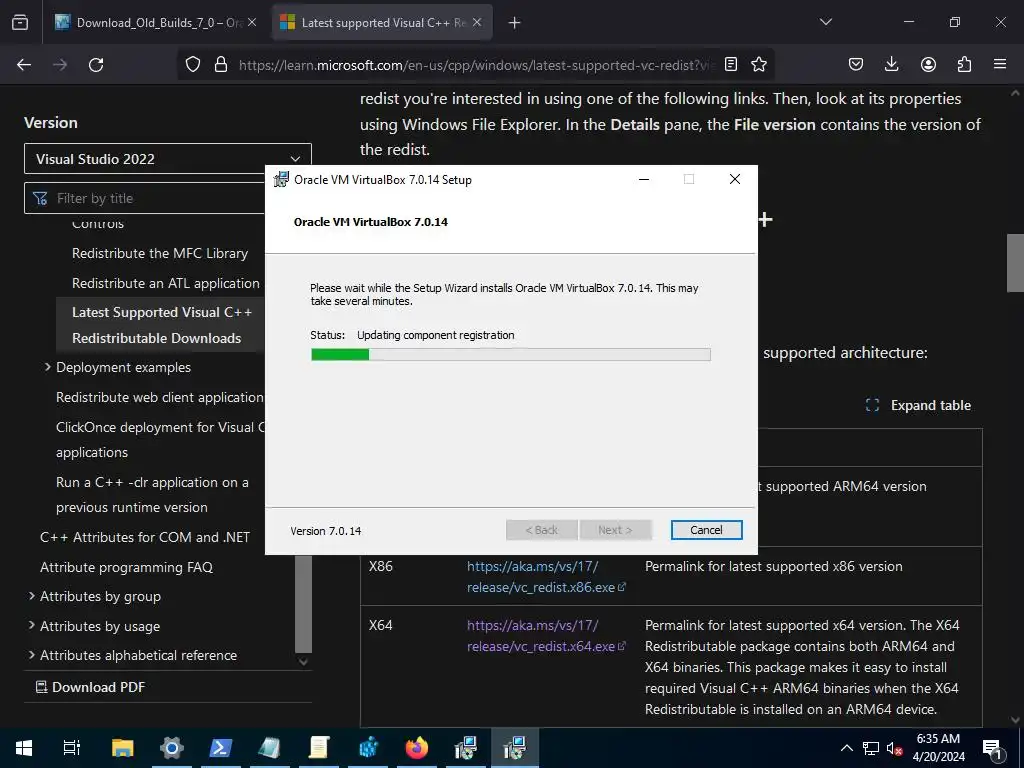
Task: Open the Firefox downloads panel
Action: (891, 64)
